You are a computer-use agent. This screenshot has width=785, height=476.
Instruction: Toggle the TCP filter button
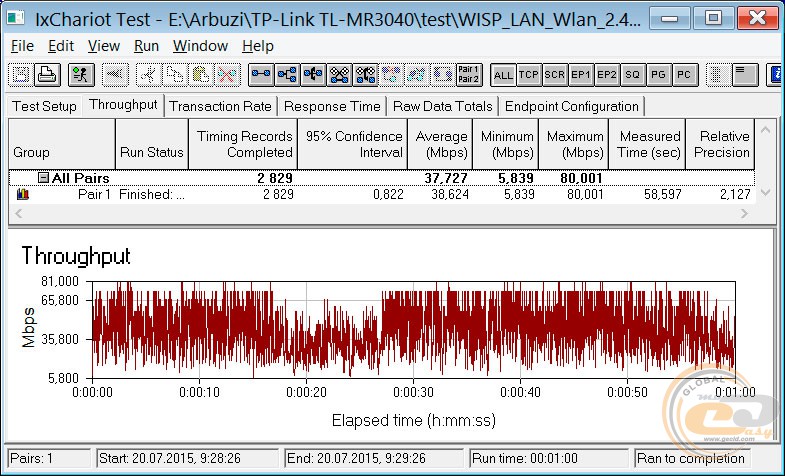(529, 75)
